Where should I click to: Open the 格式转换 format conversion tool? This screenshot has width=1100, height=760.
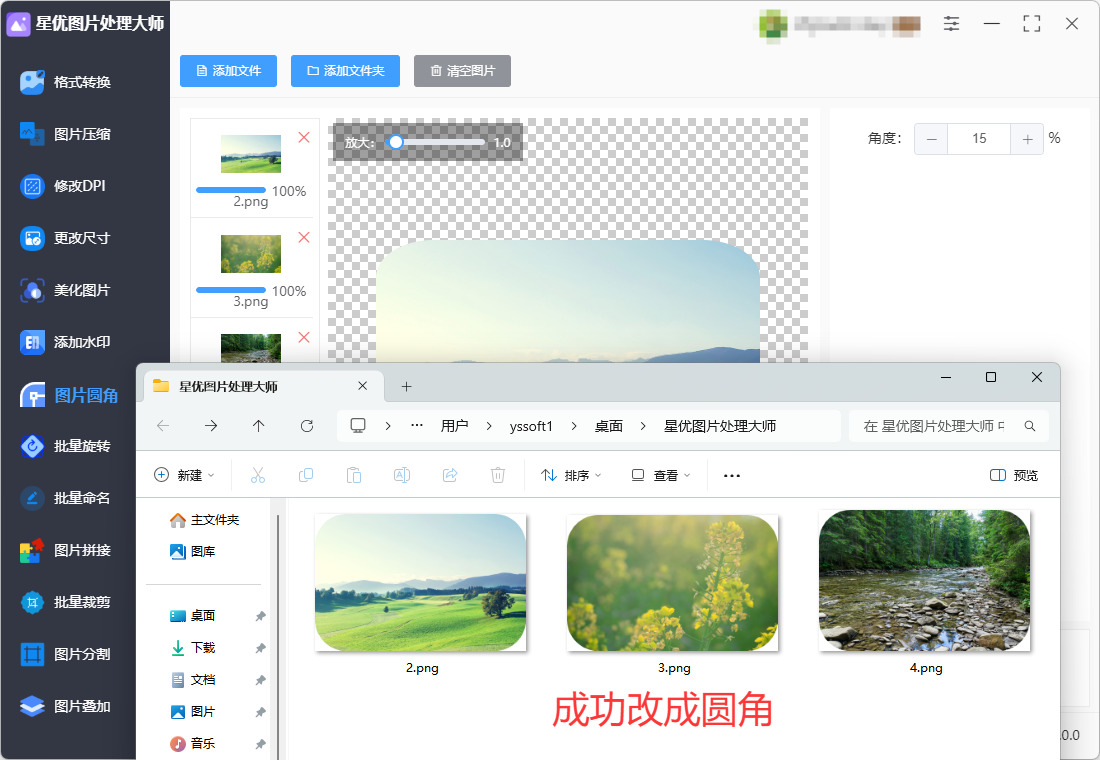66,82
